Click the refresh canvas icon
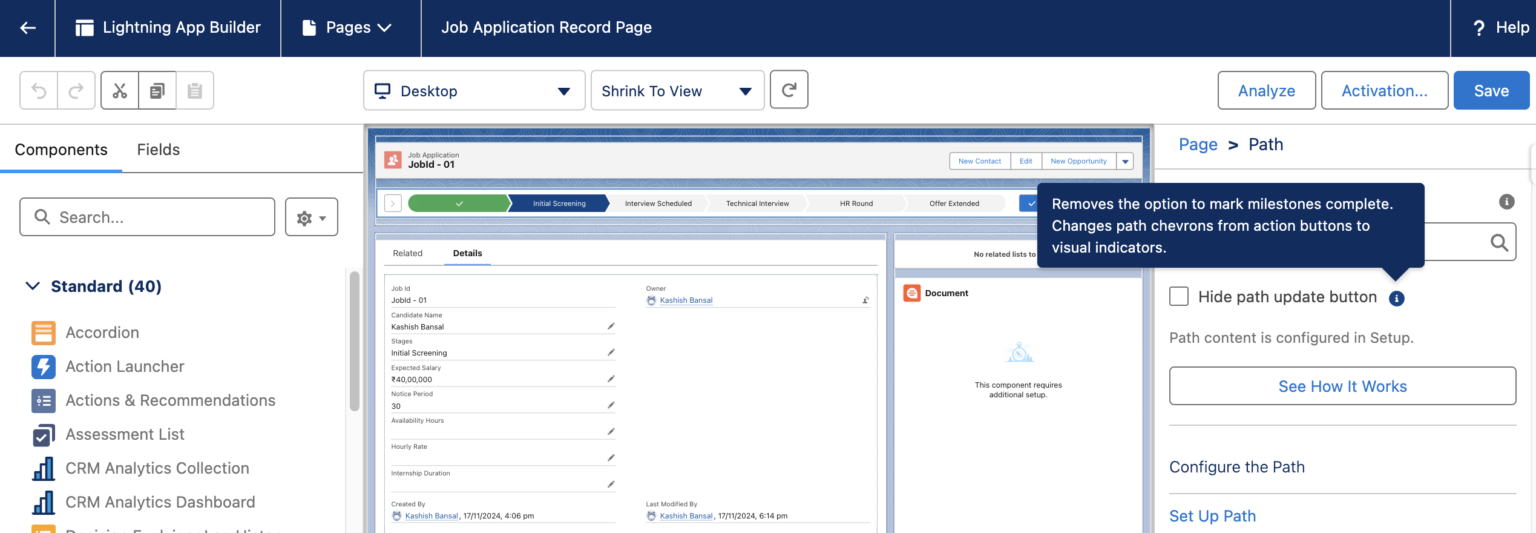 click(x=789, y=90)
